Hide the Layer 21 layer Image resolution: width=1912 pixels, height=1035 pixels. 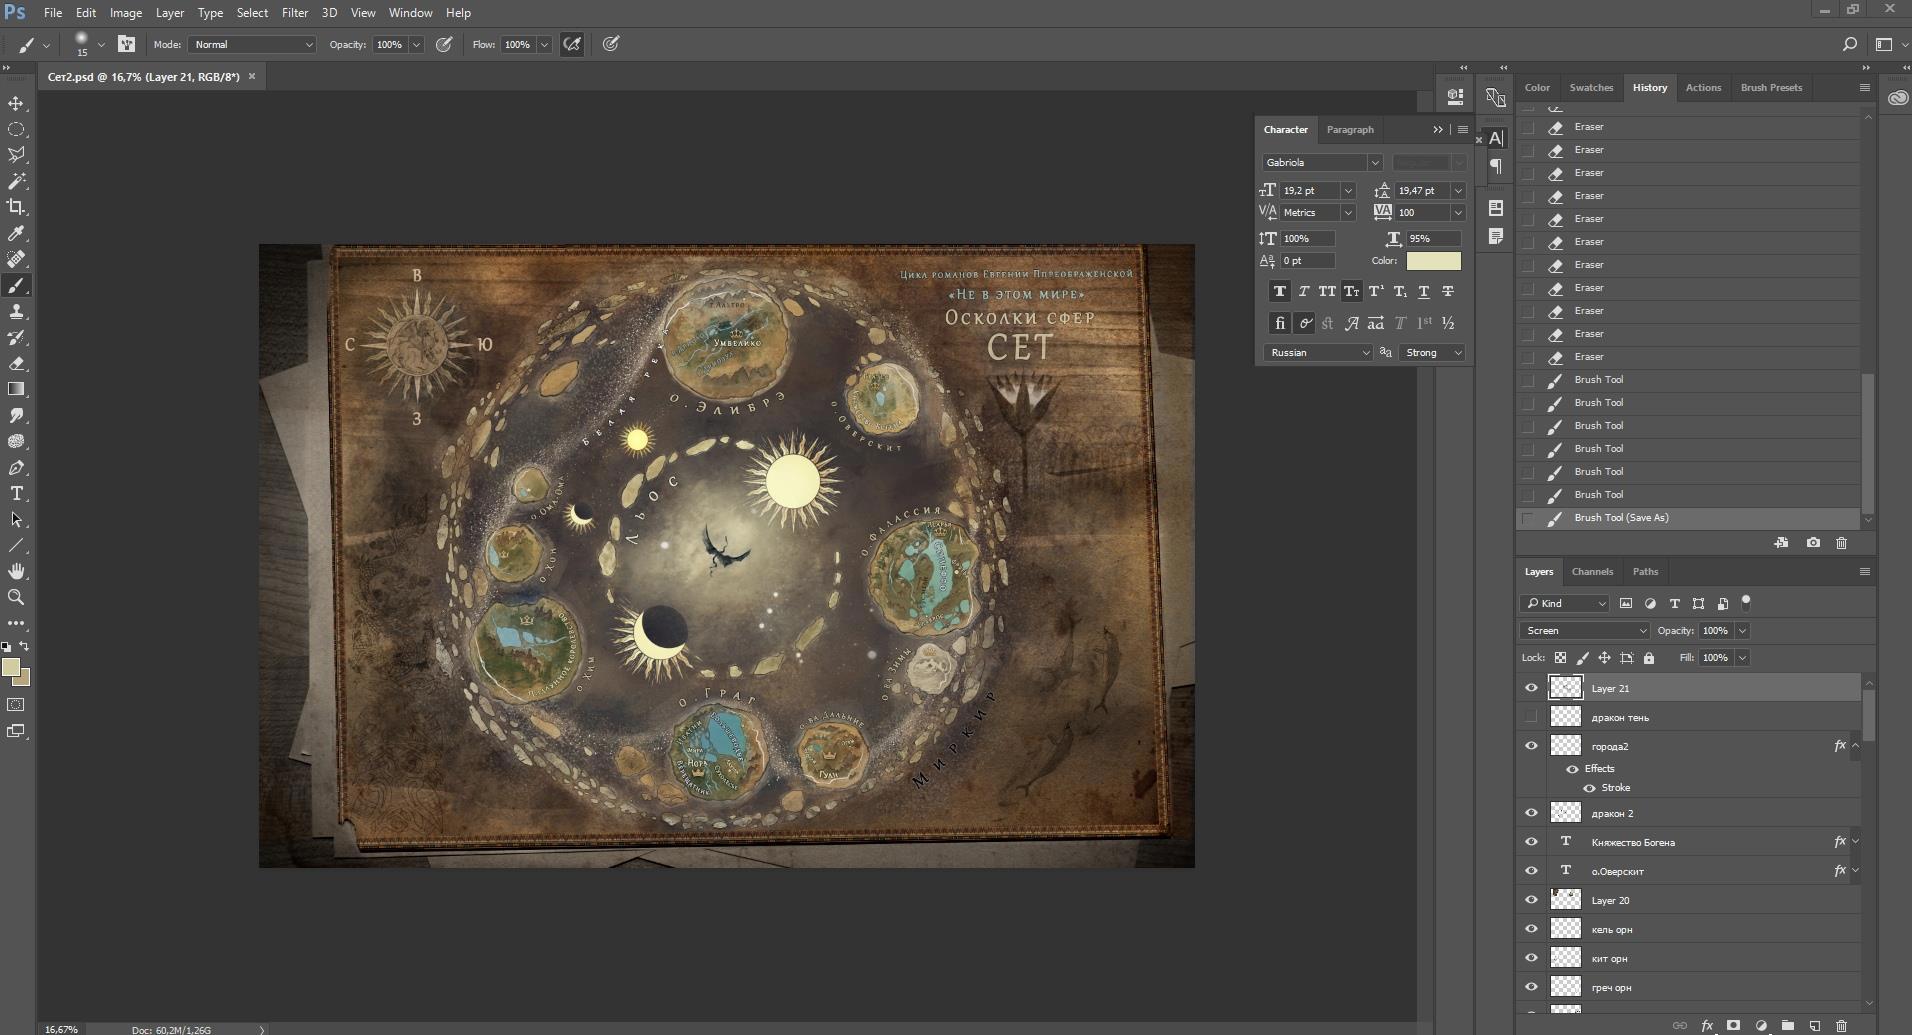[x=1531, y=688]
